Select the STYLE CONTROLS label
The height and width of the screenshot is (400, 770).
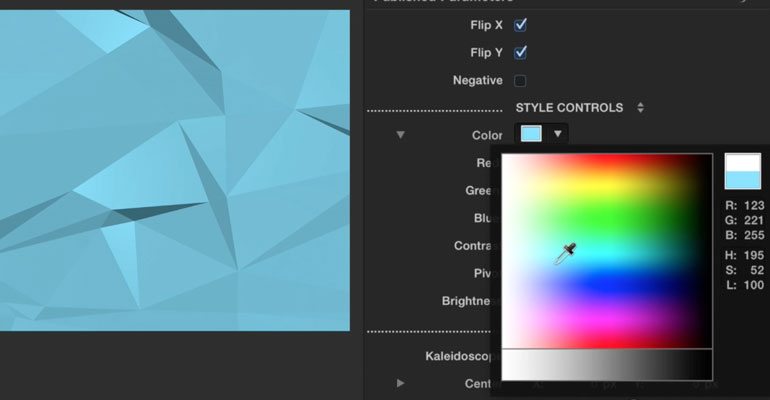point(569,107)
